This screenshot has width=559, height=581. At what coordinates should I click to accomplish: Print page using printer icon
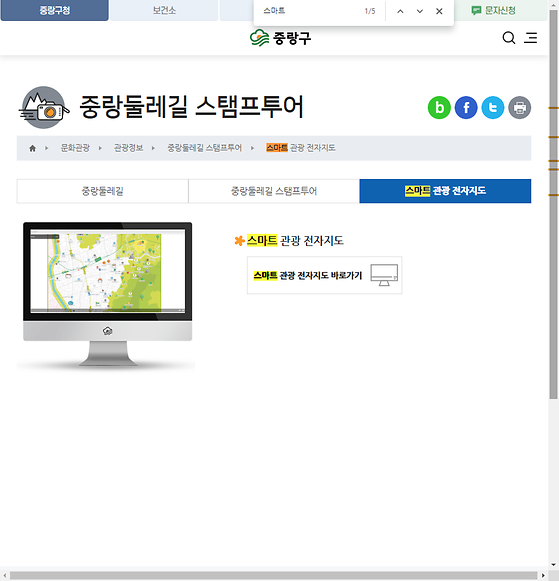click(x=520, y=108)
